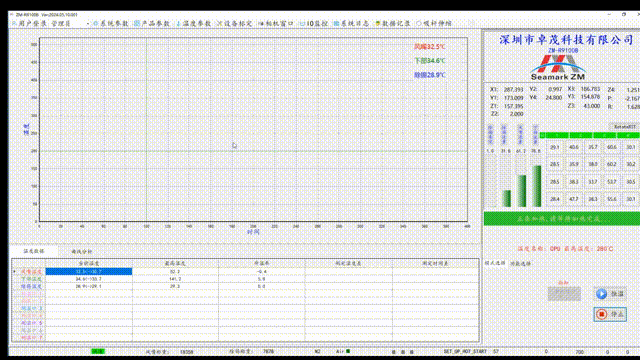
Task: Switch to the 温度数据 tab
Action: click(34, 251)
